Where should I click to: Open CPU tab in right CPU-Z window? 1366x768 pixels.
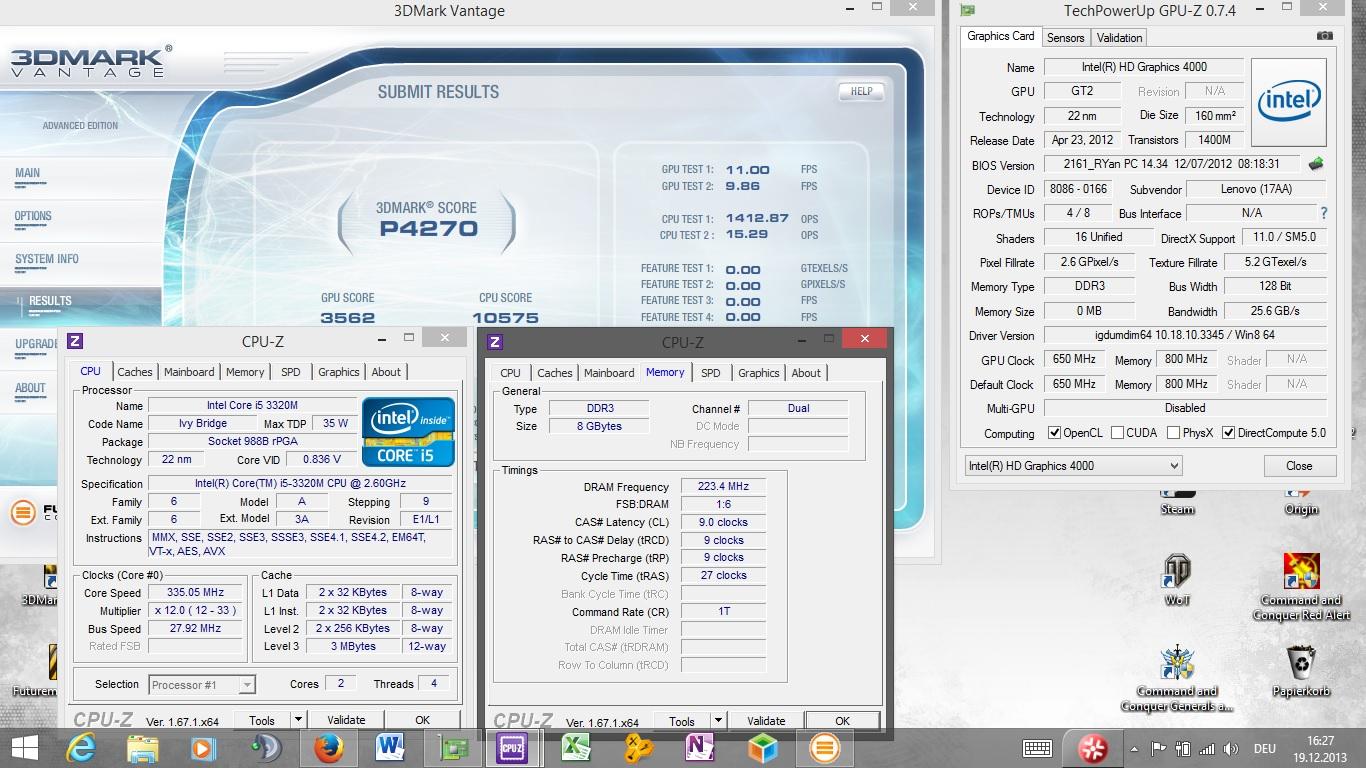point(510,373)
